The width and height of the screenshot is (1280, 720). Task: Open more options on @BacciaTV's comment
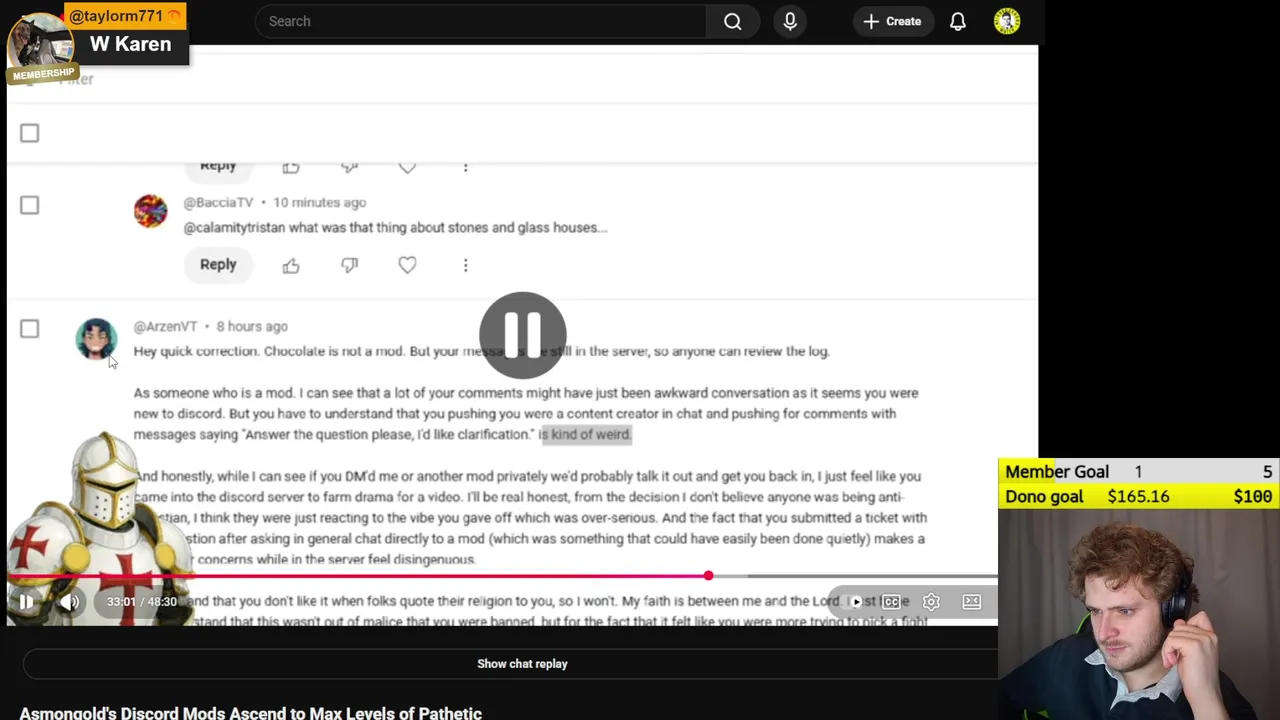pyautogui.click(x=465, y=265)
